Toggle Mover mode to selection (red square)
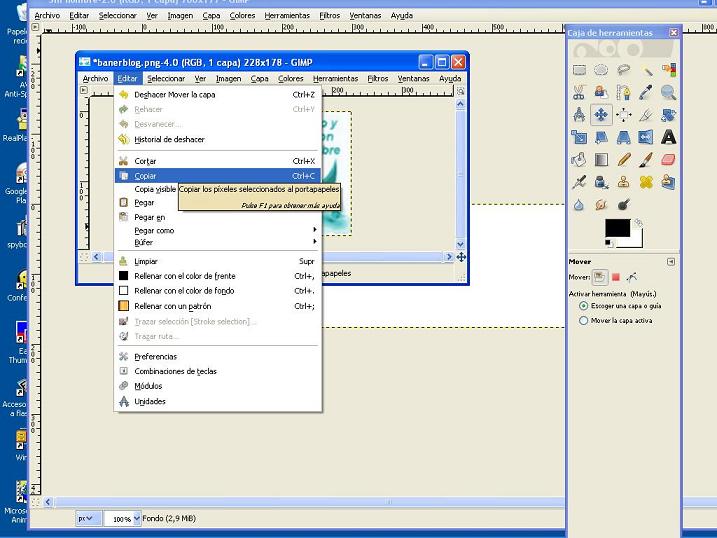Screen dimensions: 717x538 coord(616,277)
